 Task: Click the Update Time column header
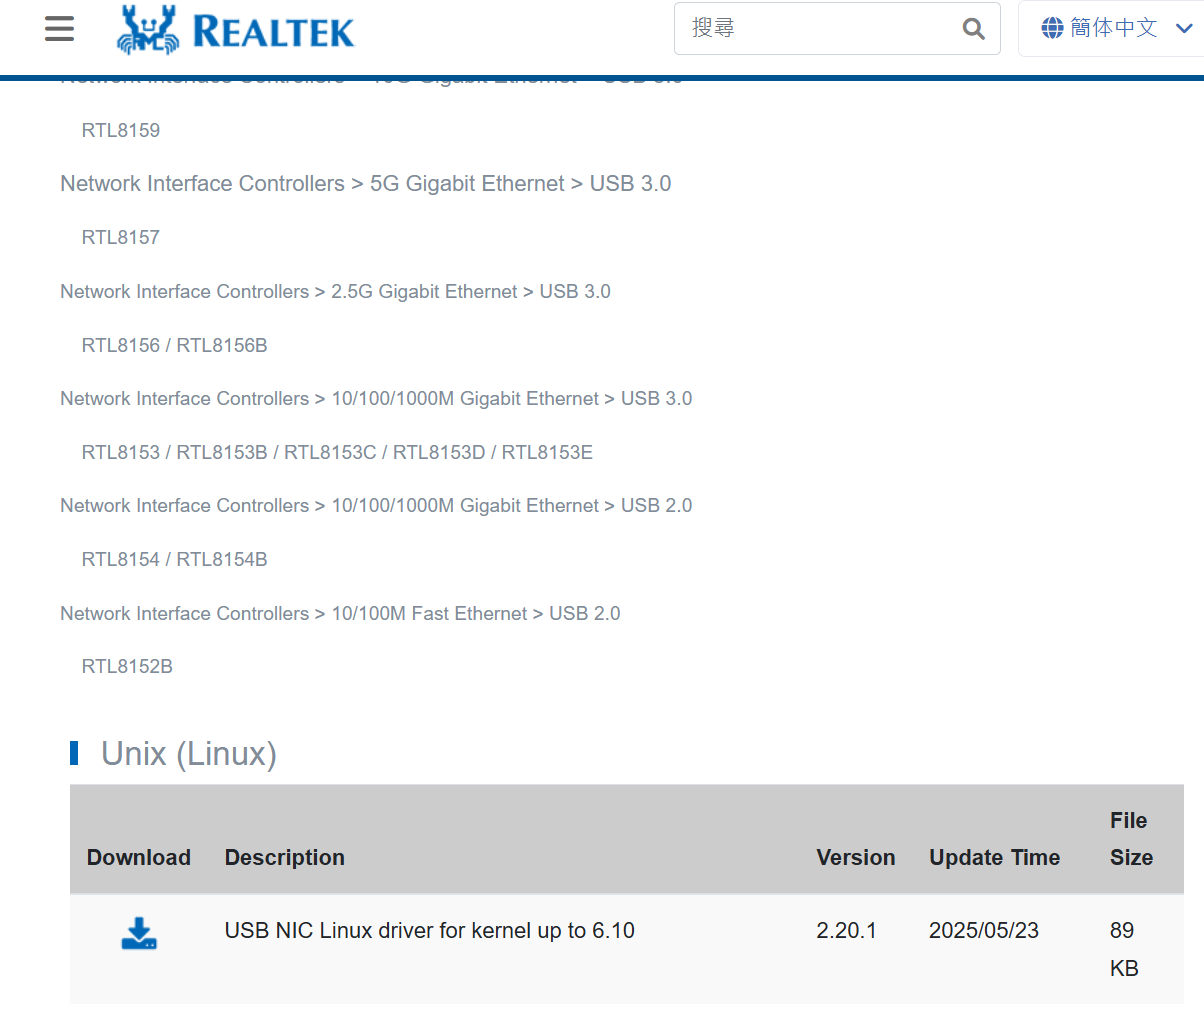995,857
